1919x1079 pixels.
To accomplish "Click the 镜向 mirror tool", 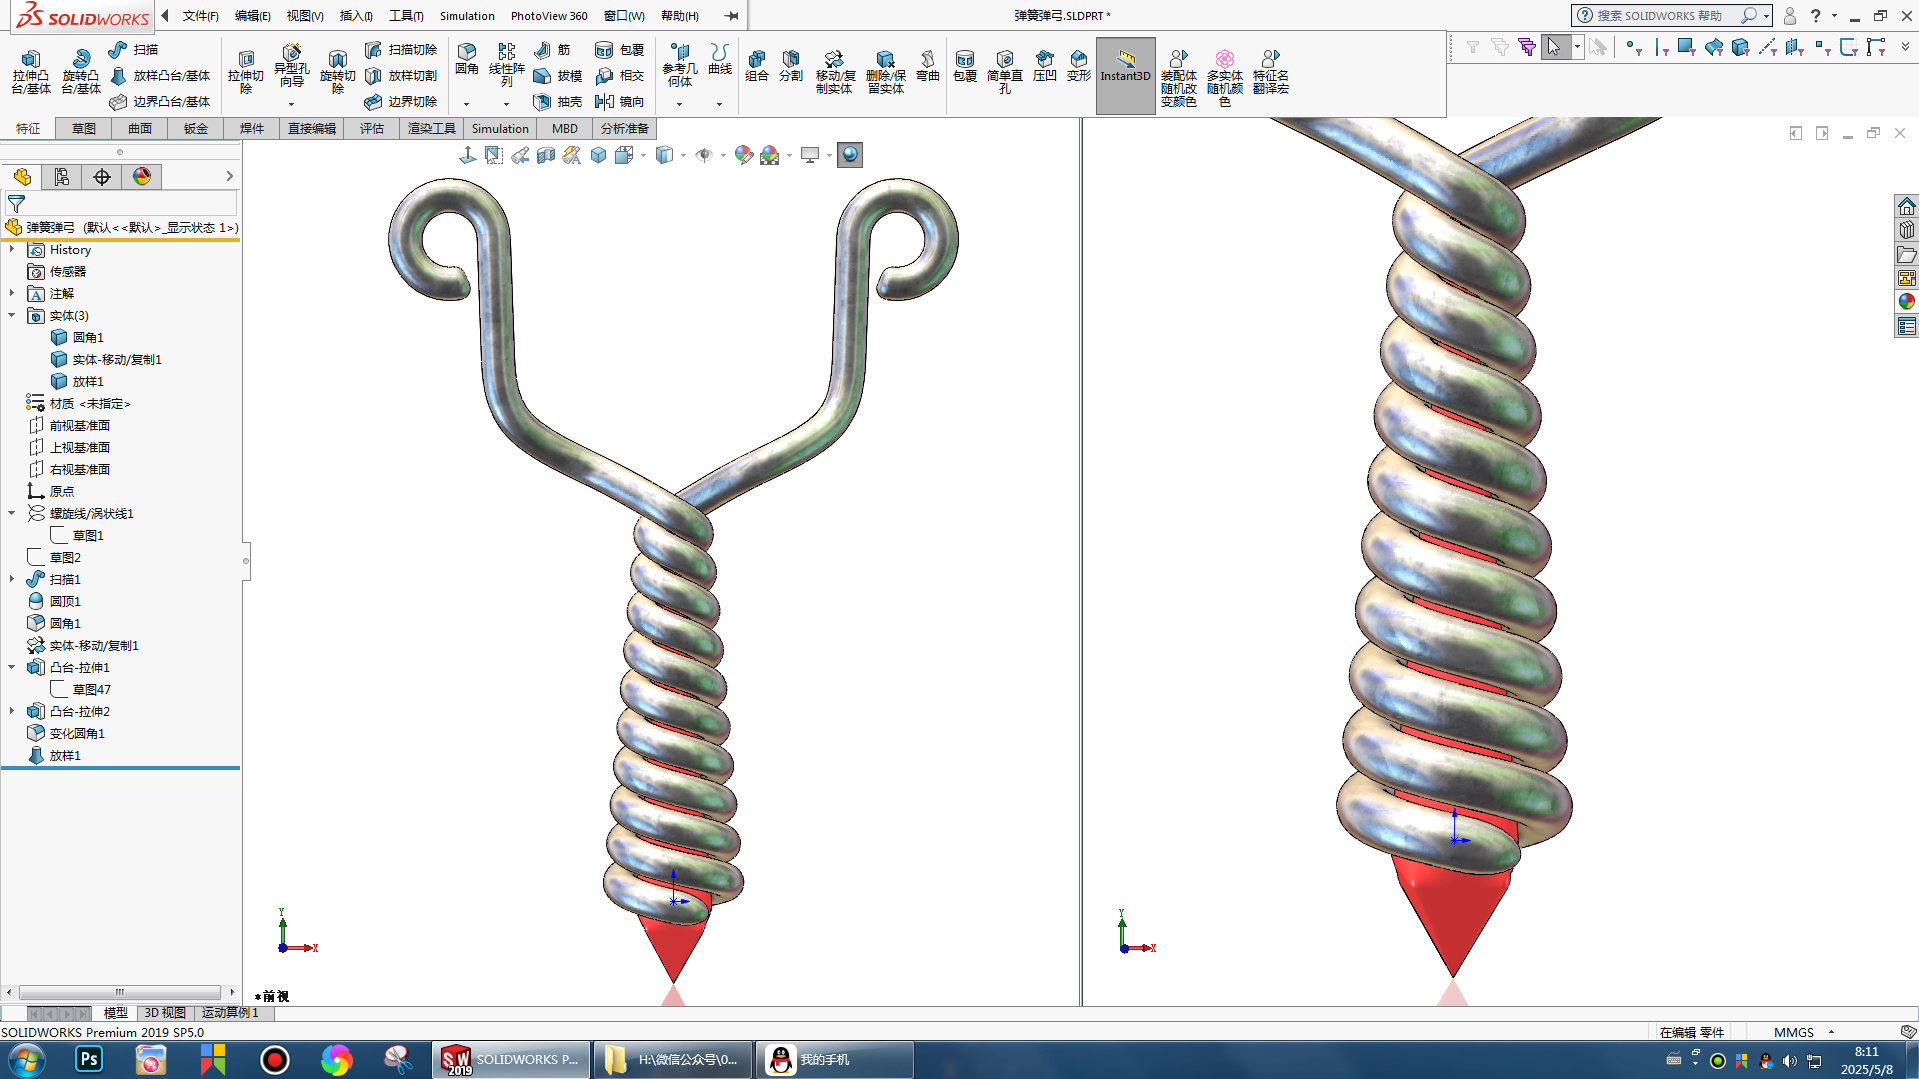I will pyautogui.click(x=619, y=101).
